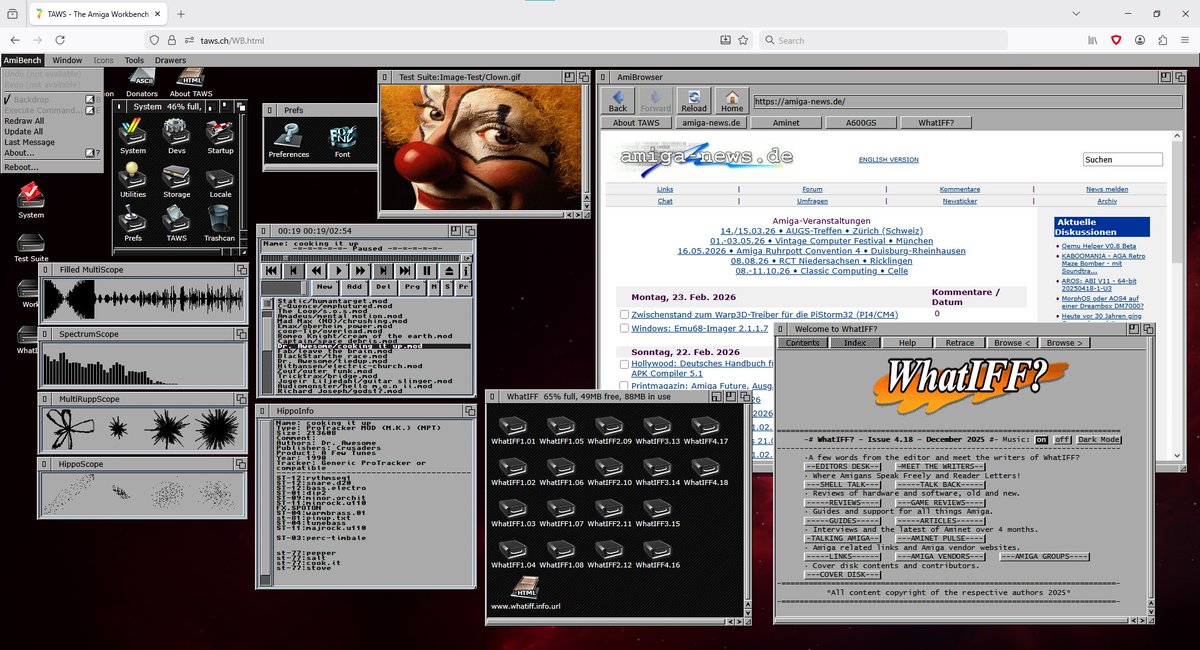Open the WhatIFF4.18 drawer
Screen dimensions: 1200x650
[705, 470]
